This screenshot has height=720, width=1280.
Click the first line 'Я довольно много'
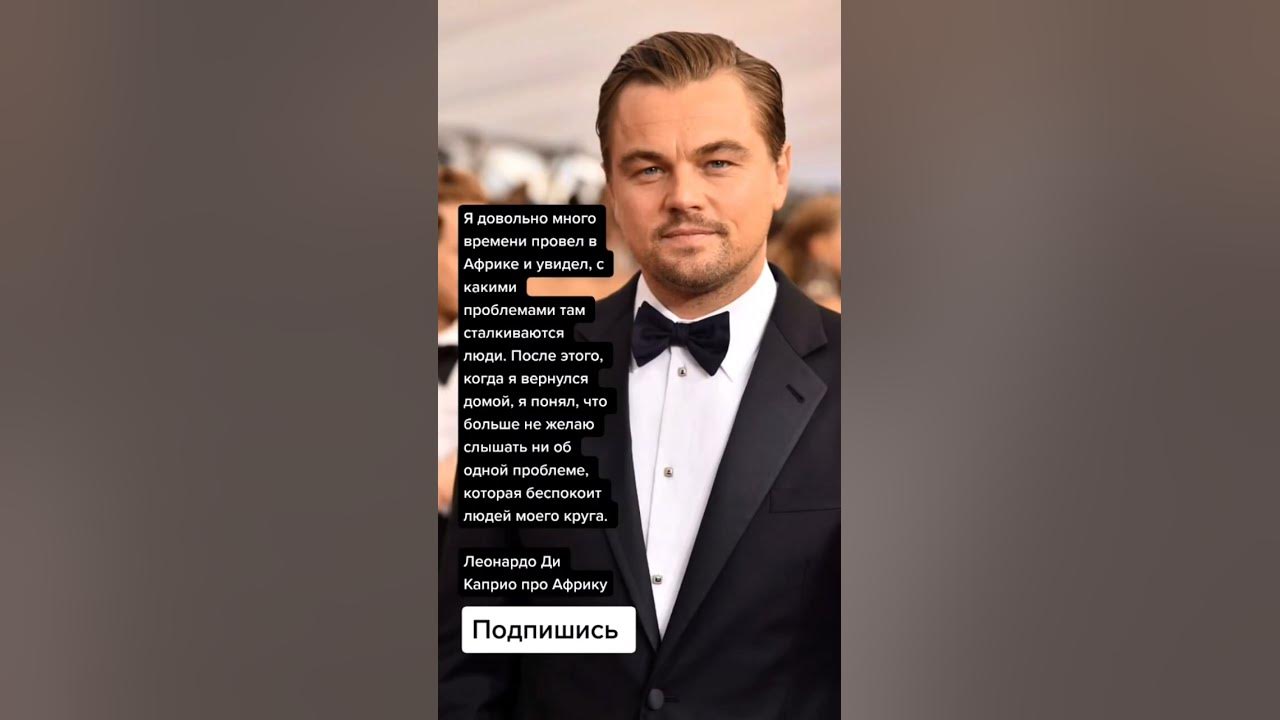(x=529, y=218)
